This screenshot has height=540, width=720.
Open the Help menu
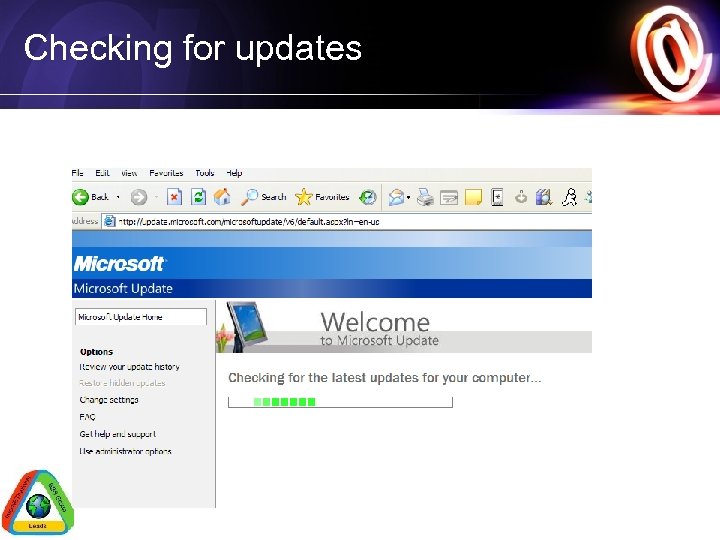point(234,173)
